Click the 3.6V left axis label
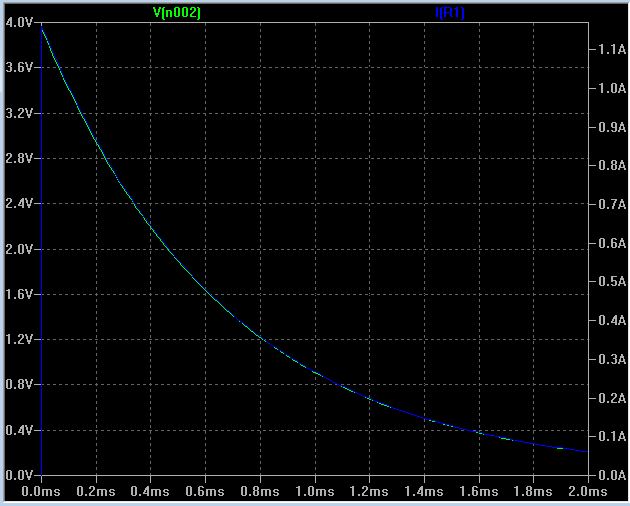The height and width of the screenshot is (506, 630). (19, 67)
